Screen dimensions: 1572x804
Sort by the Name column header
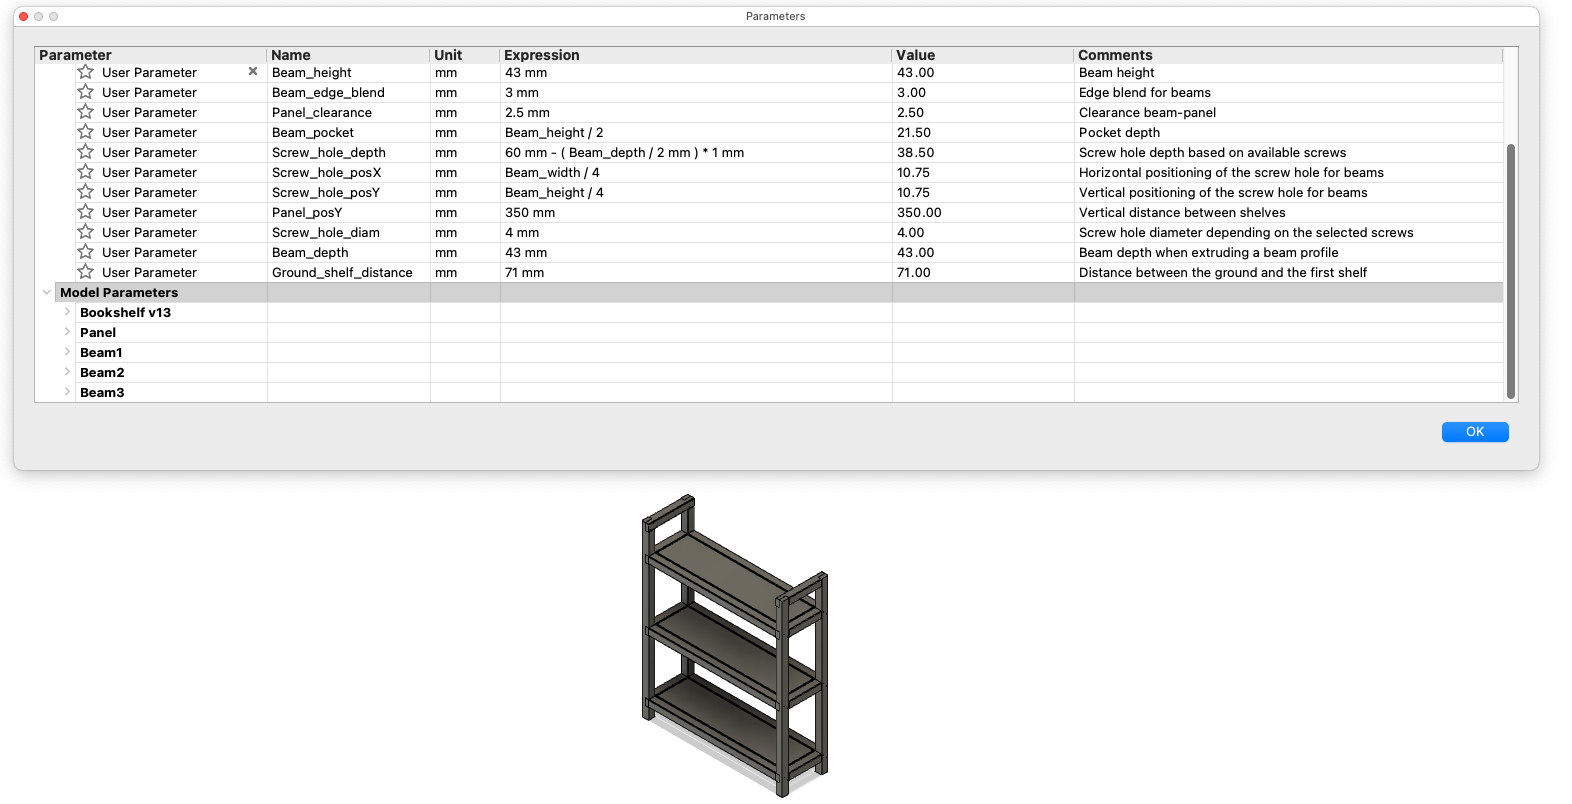(349, 55)
